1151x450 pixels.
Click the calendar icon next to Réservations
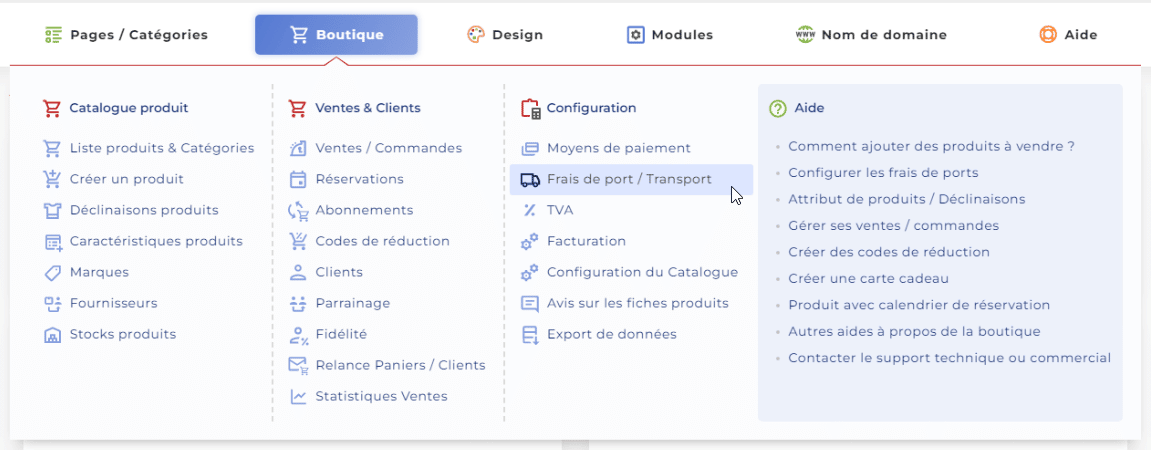298,179
